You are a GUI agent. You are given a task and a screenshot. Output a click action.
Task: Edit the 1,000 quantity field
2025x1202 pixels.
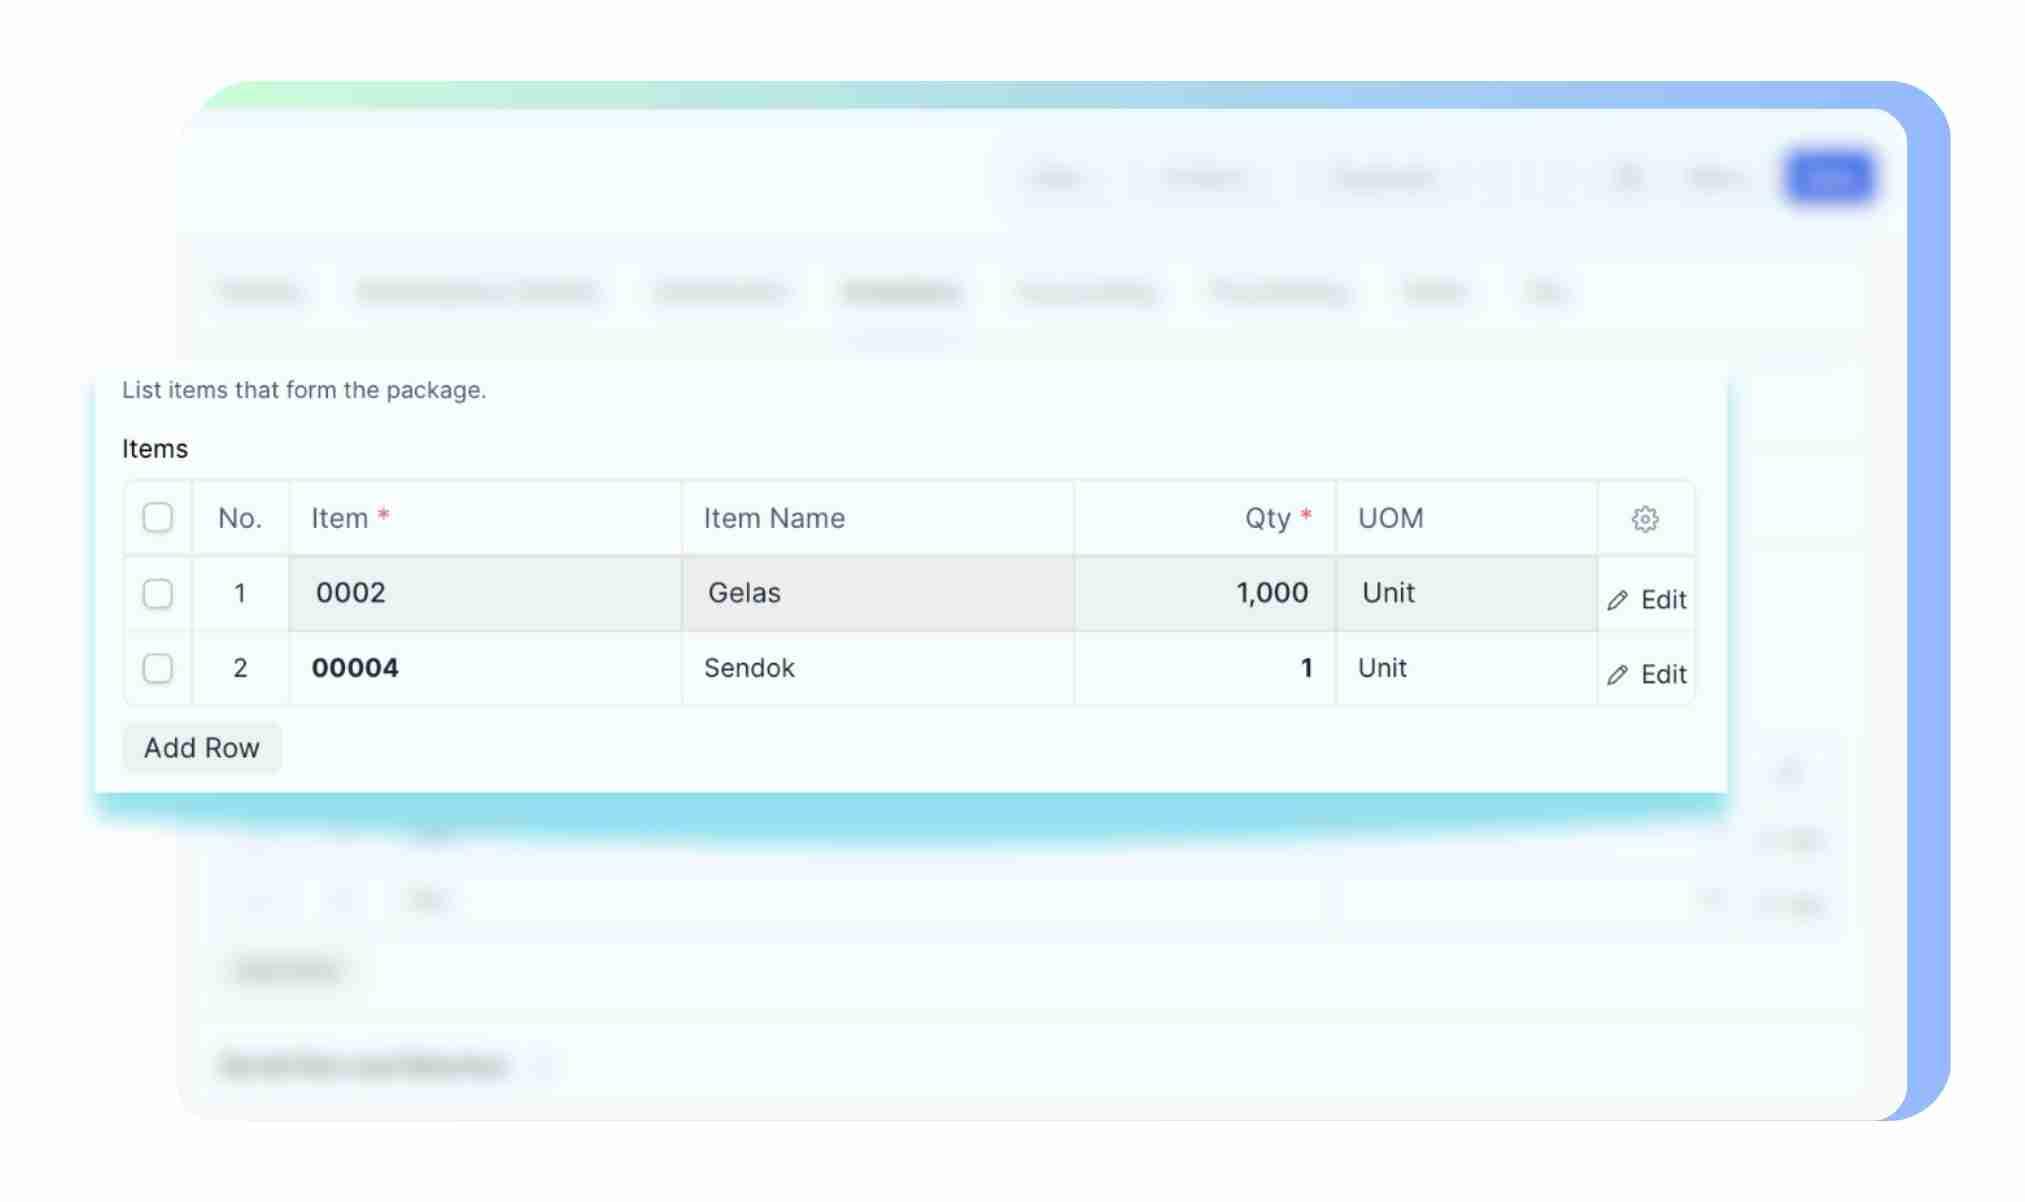pos(1204,593)
